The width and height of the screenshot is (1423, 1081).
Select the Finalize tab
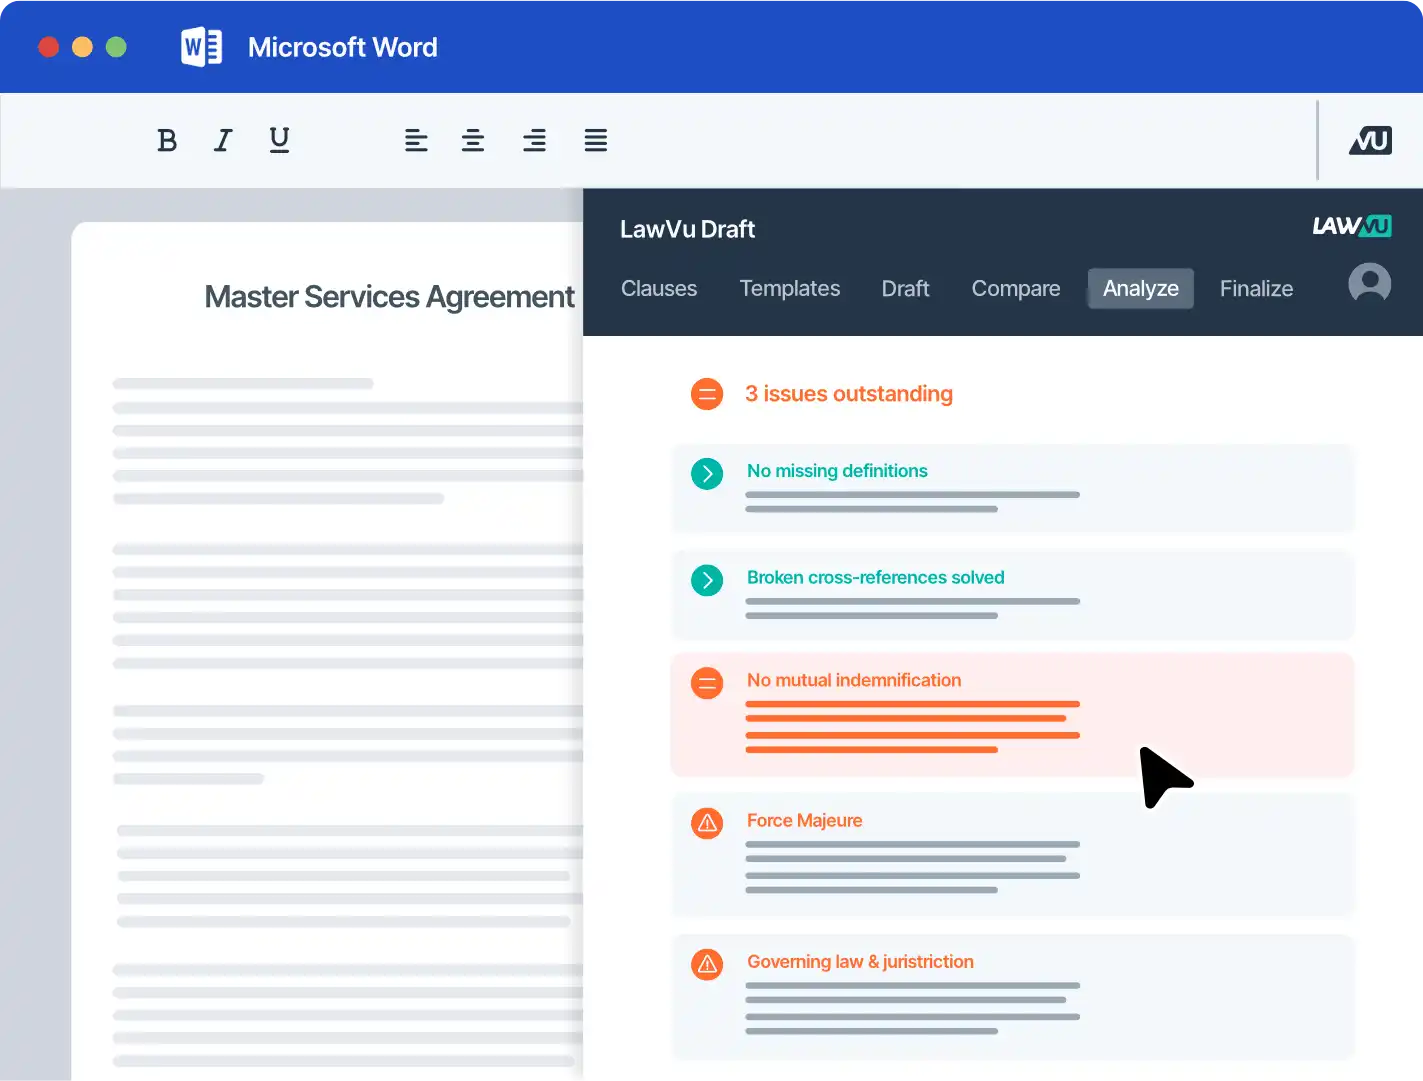click(x=1256, y=289)
